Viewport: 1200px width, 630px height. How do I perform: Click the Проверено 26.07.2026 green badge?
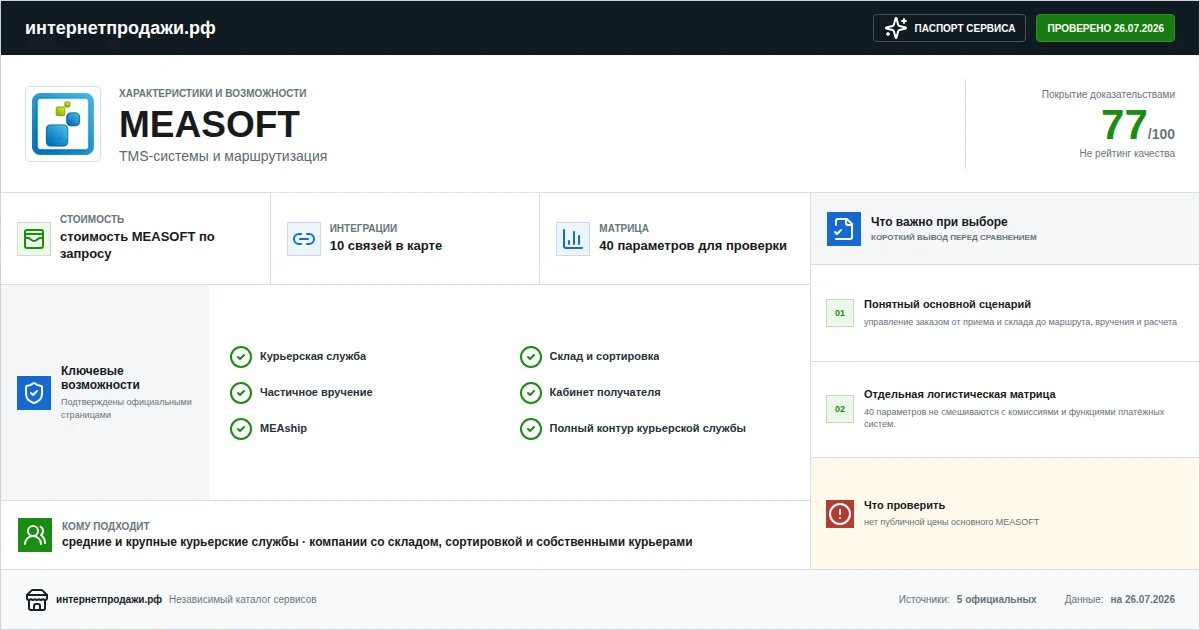1105,28
